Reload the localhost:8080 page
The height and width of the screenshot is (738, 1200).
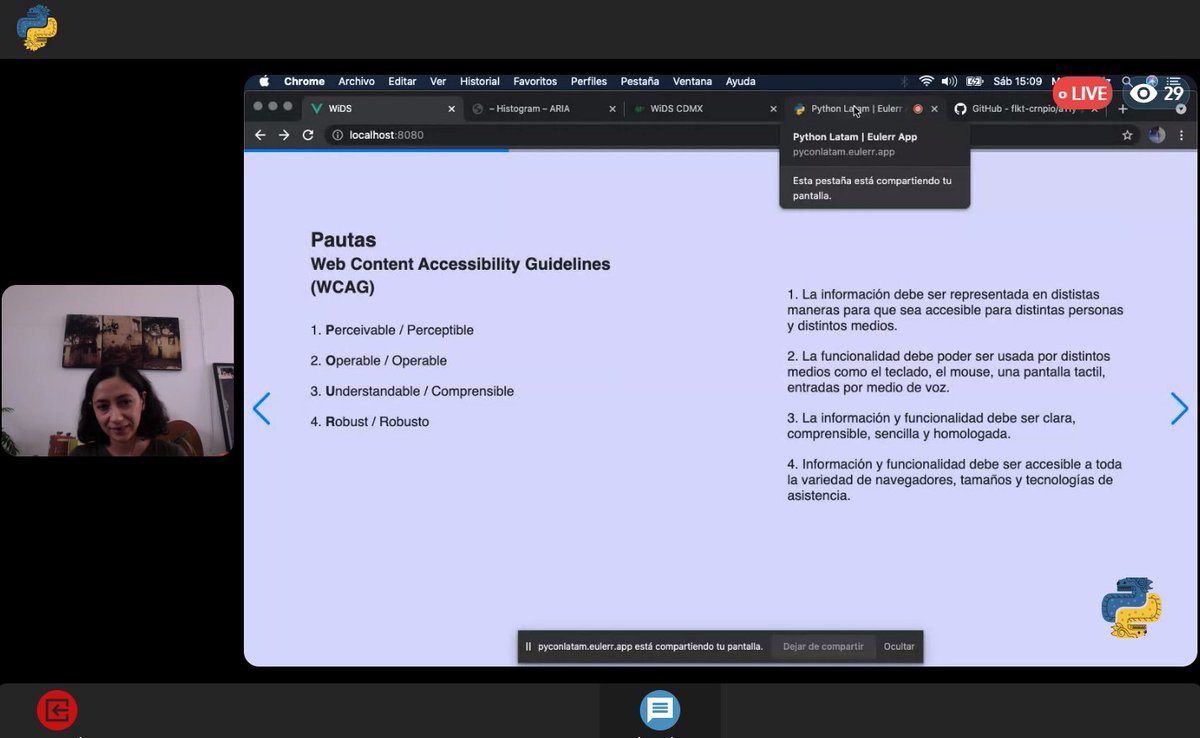[308, 134]
